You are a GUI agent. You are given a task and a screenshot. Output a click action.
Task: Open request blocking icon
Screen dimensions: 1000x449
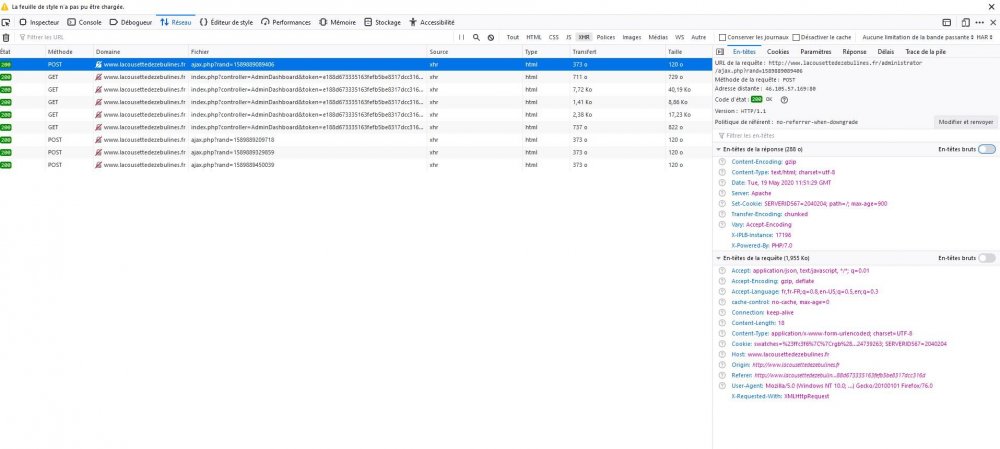pos(490,38)
